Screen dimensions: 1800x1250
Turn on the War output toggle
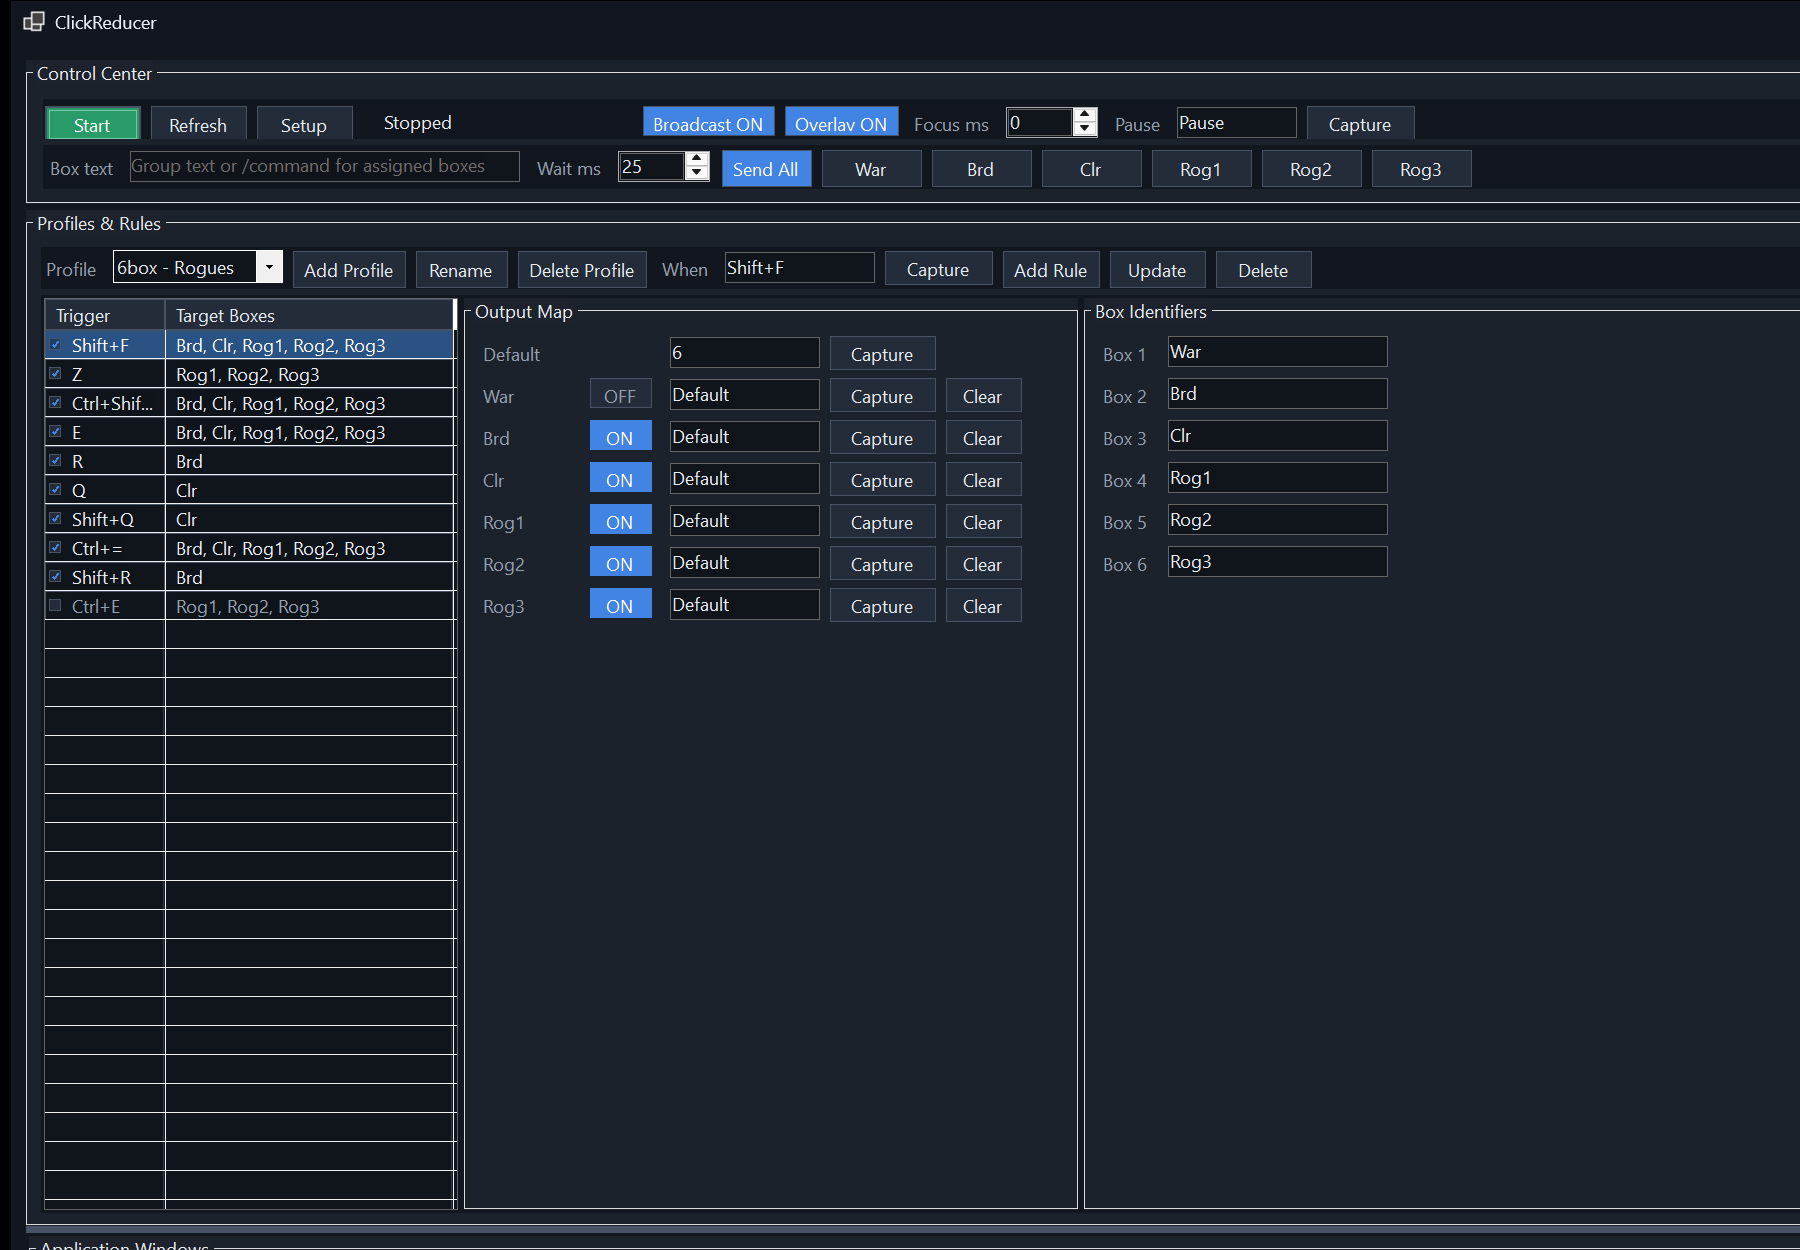pos(620,395)
